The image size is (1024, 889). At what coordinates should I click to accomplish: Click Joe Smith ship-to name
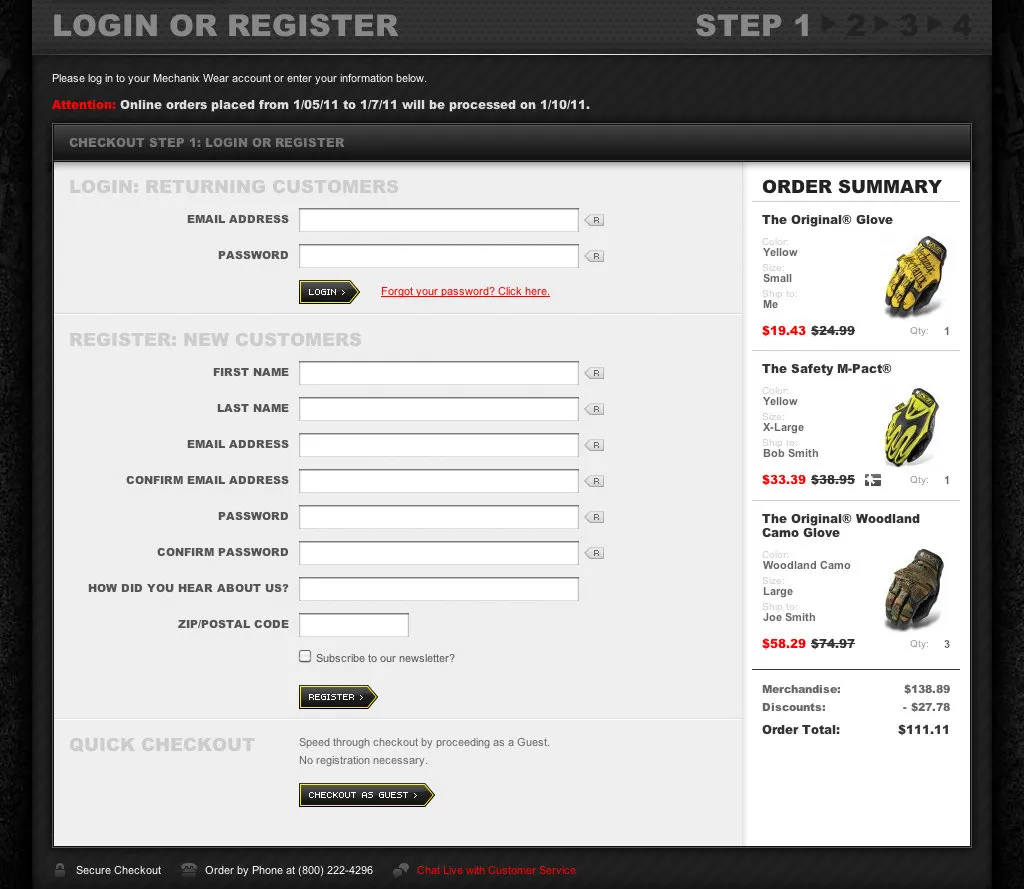pyautogui.click(x=789, y=617)
